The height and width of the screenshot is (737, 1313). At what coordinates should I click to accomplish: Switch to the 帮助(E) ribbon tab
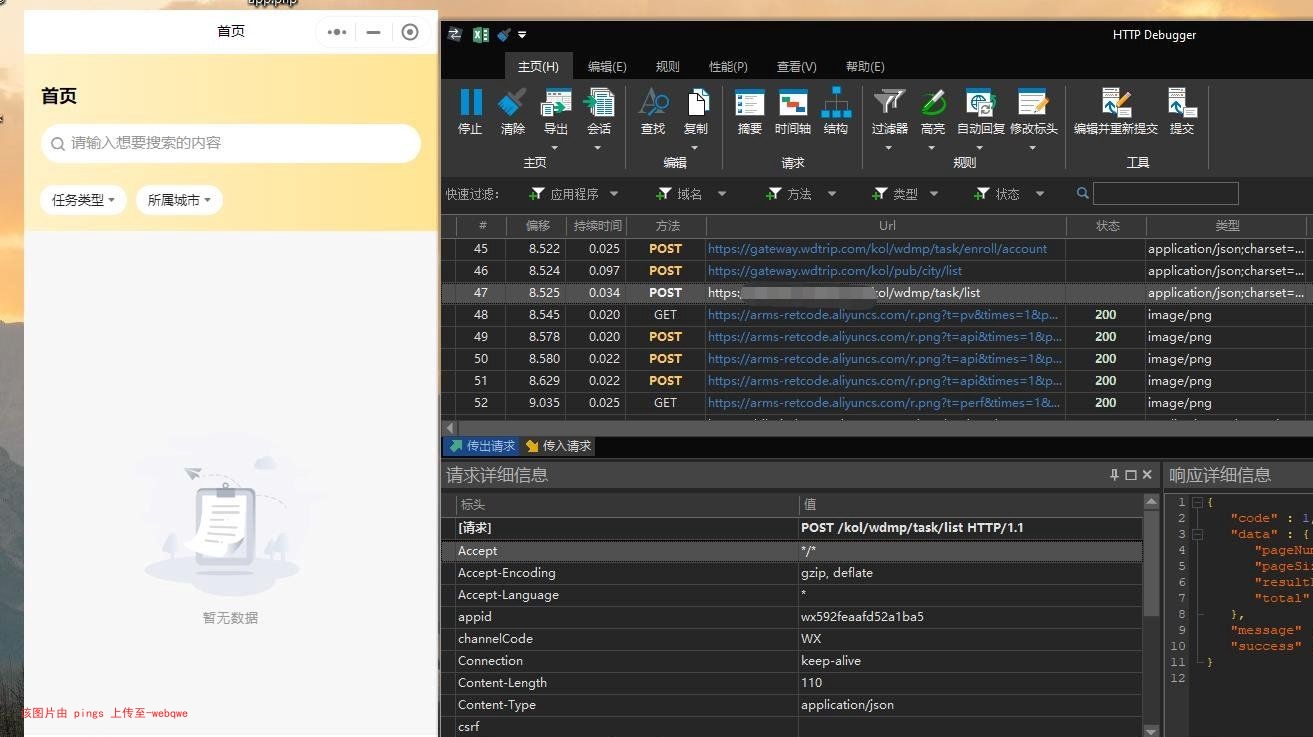(865, 66)
